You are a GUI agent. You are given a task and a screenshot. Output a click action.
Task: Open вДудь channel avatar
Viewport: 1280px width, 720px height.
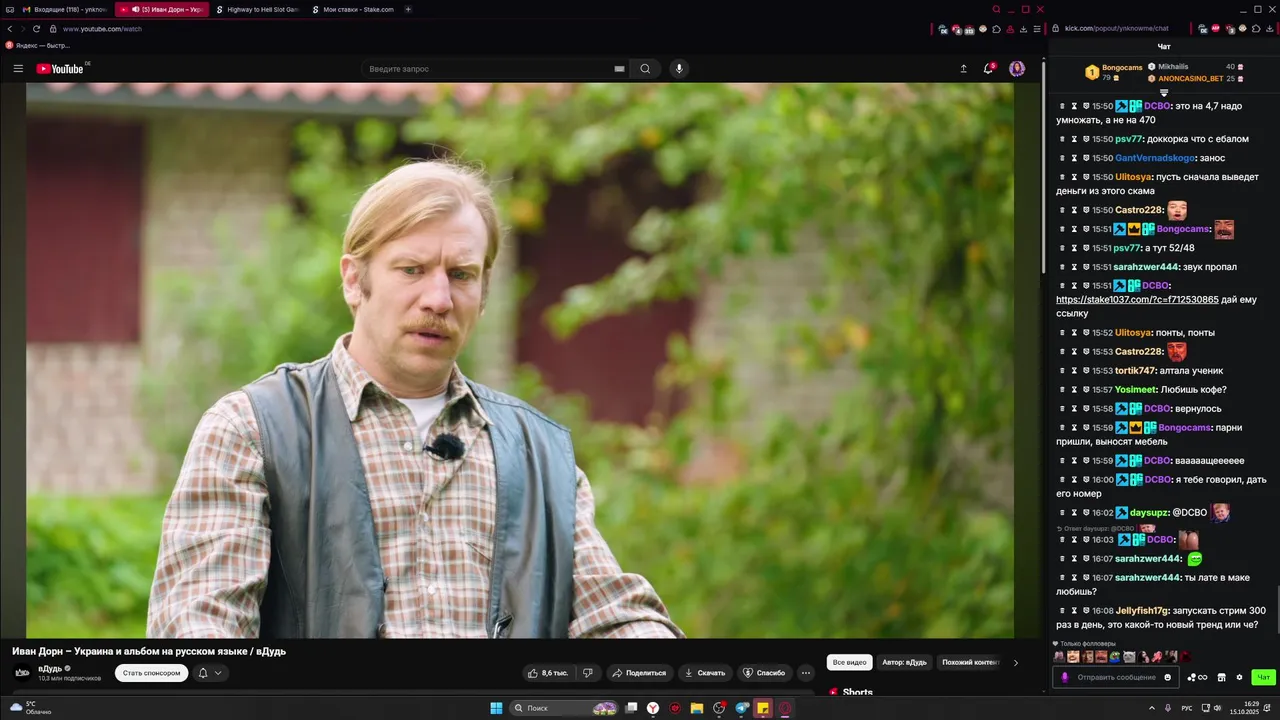(x=23, y=672)
